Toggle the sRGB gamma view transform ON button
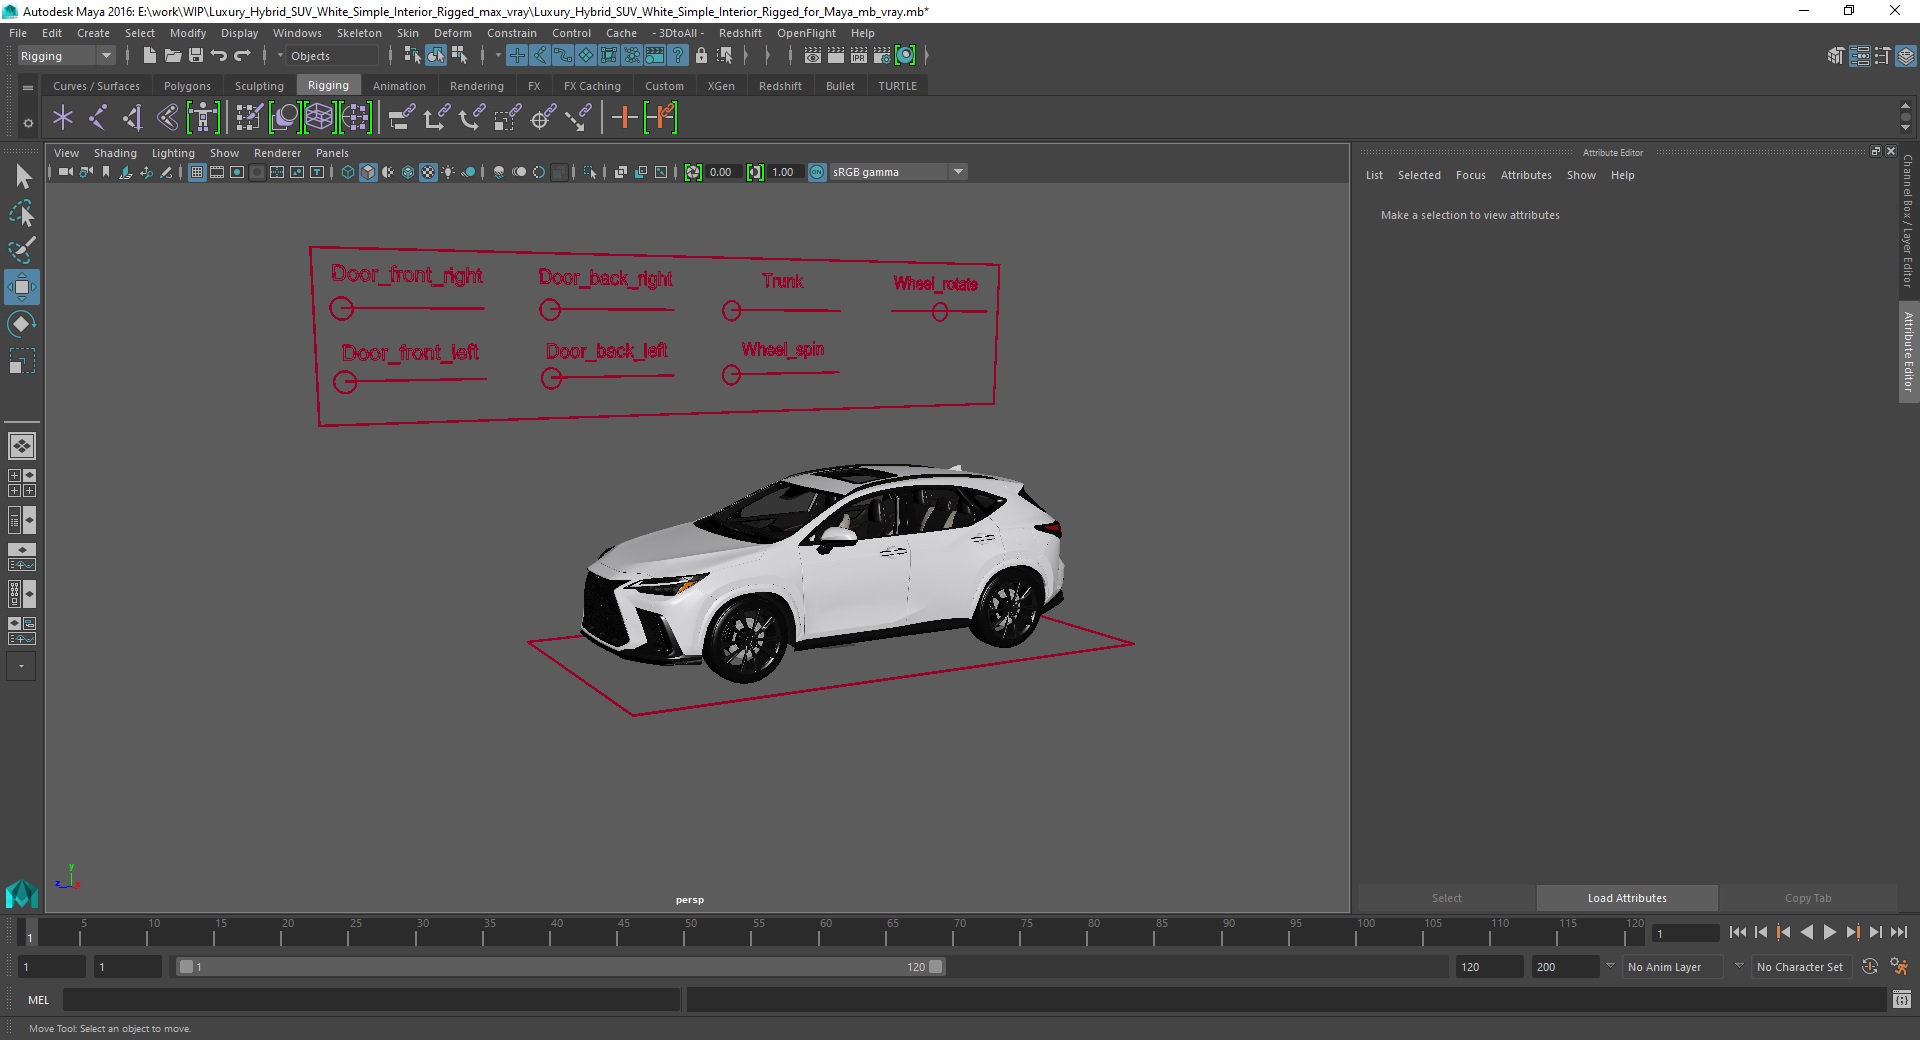The height and width of the screenshot is (1040, 1920). pos(817,172)
